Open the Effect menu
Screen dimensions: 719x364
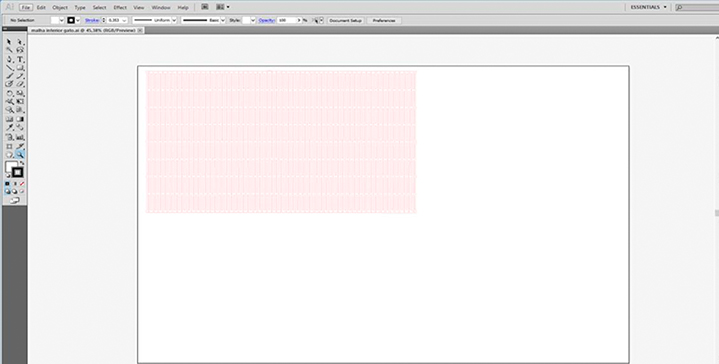coord(120,7)
